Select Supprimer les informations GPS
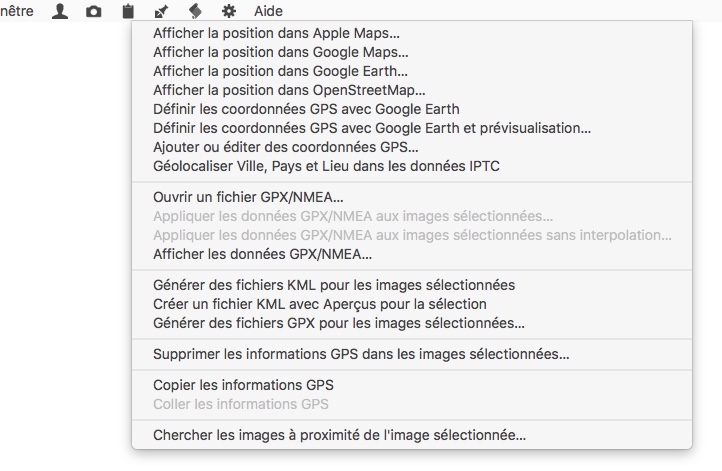The image size is (722, 471). coord(412,354)
